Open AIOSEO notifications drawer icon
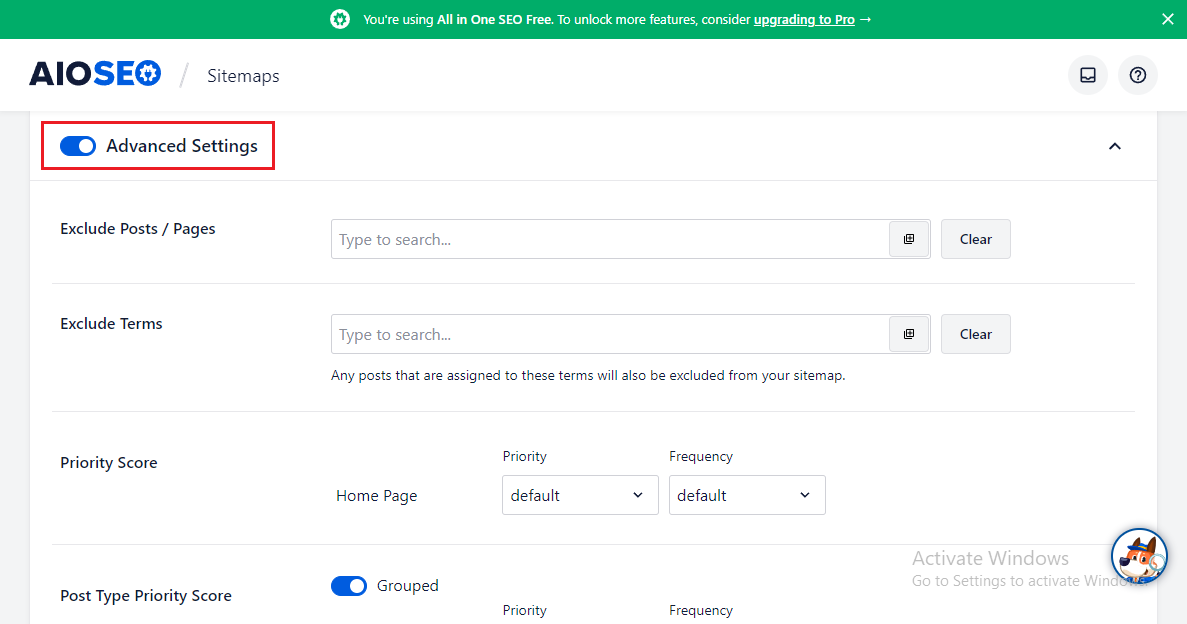 point(1087,75)
